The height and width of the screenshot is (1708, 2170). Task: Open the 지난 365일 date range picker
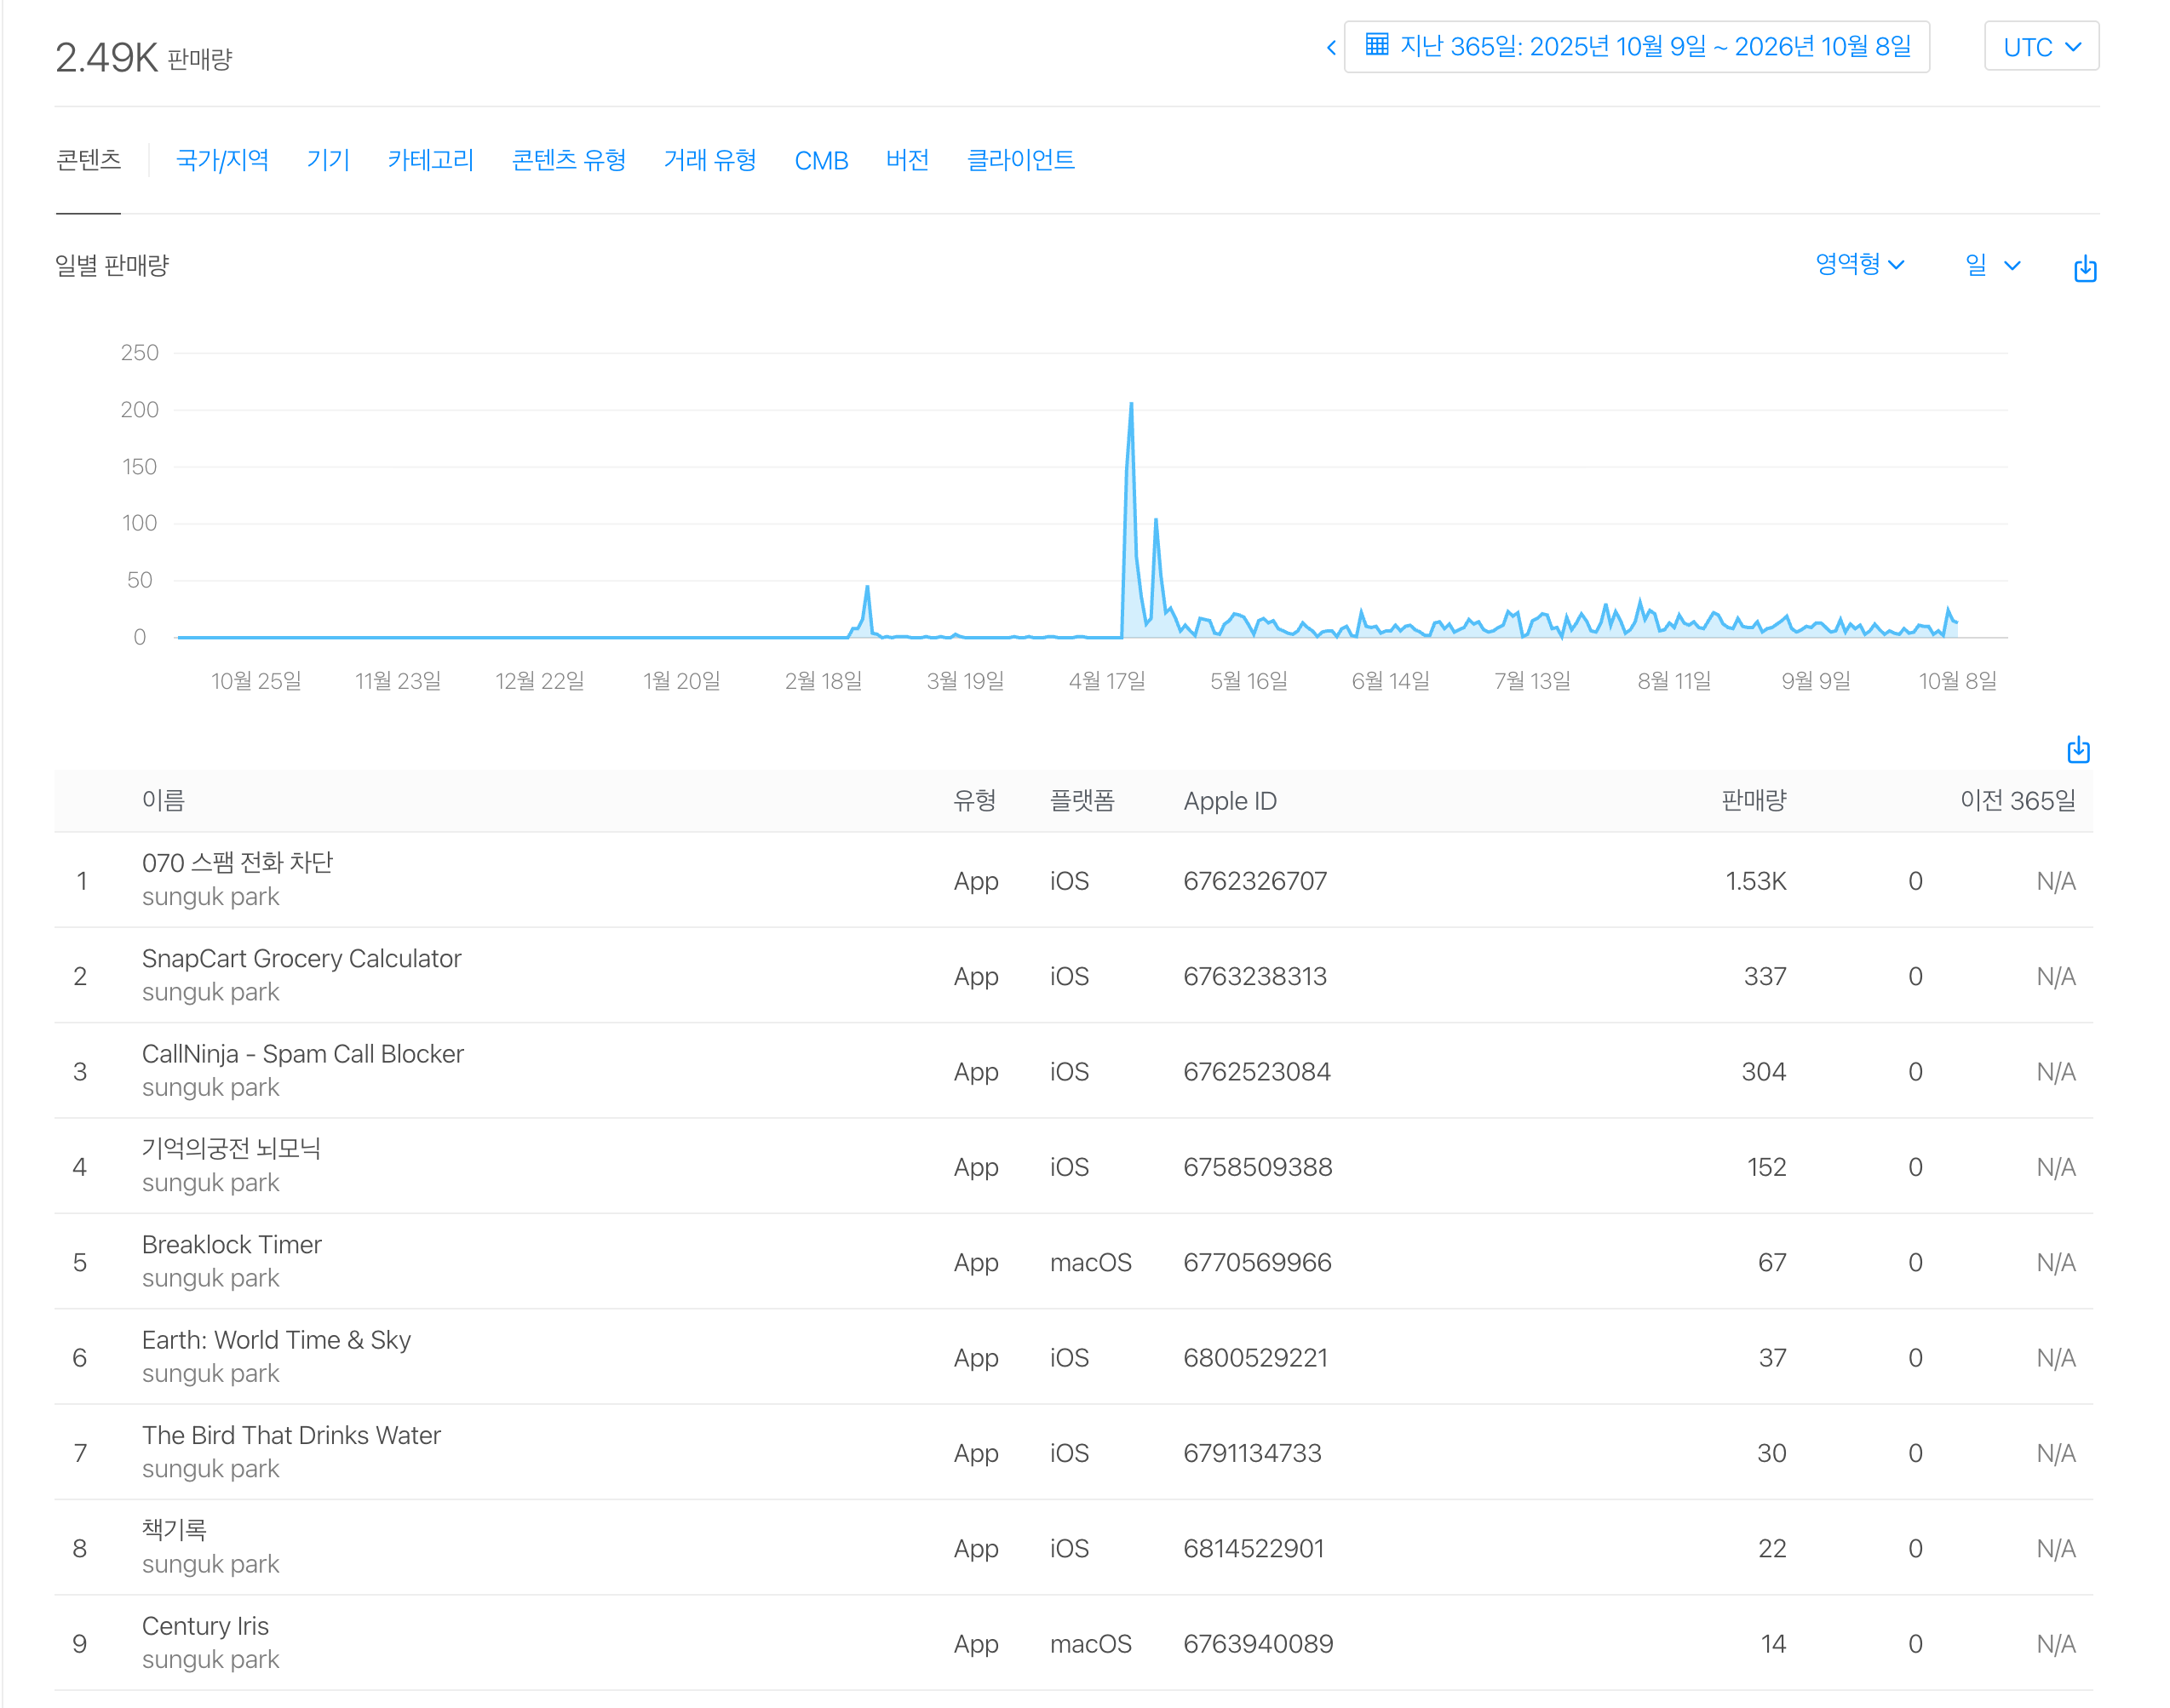coord(1636,47)
